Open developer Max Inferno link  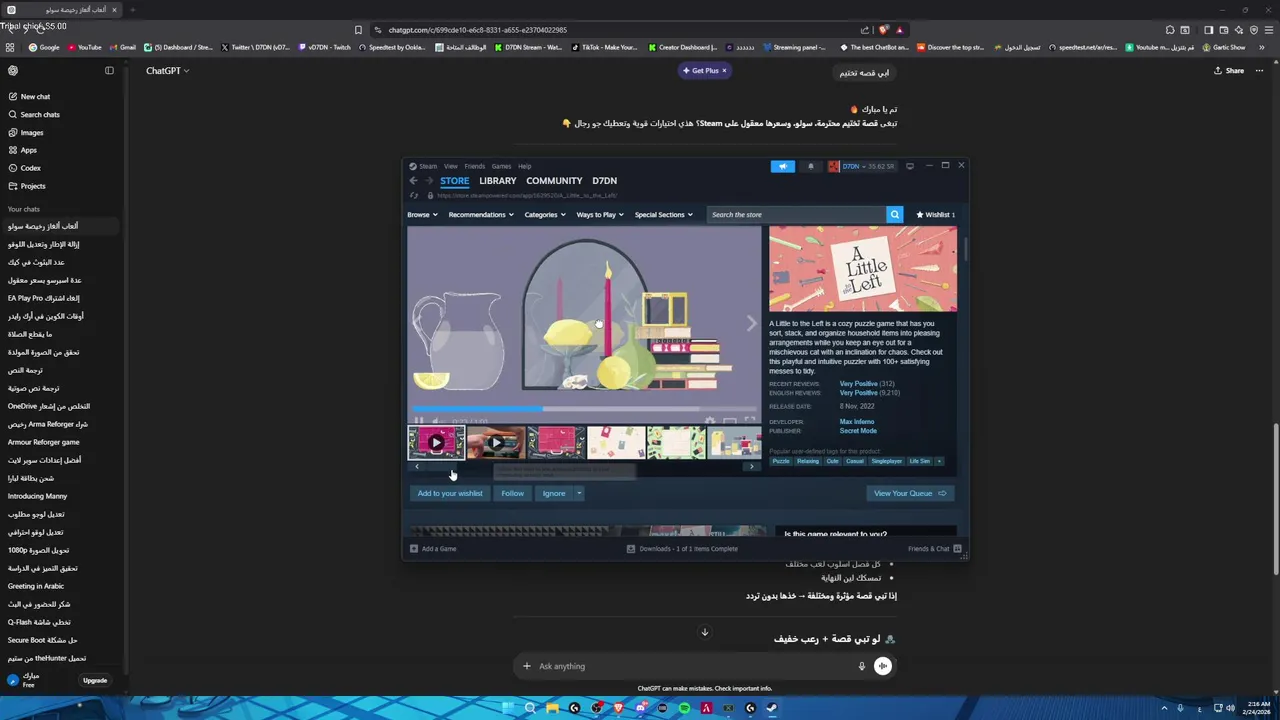pos(857,422)
